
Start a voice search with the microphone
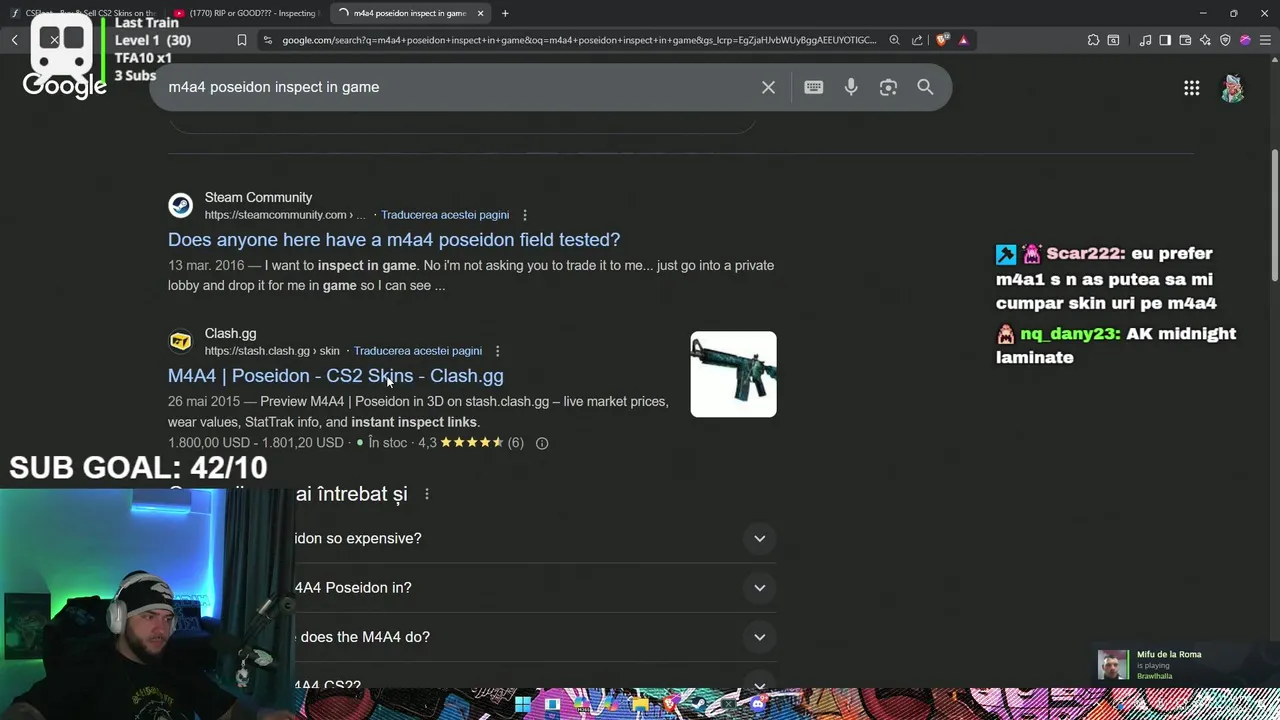click(851, 87)
